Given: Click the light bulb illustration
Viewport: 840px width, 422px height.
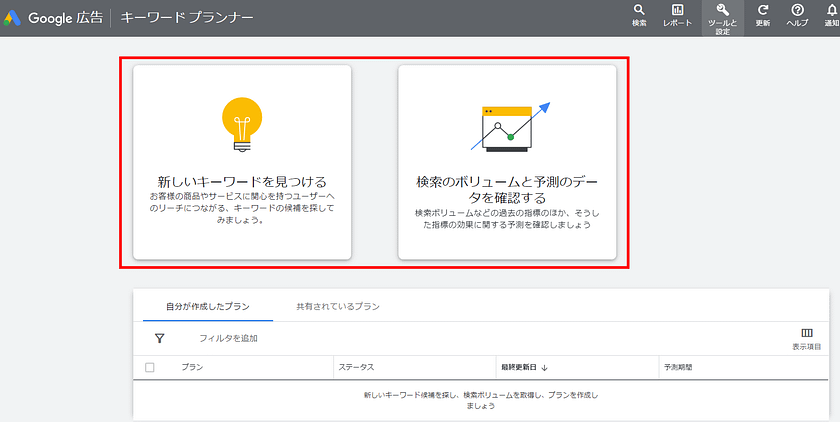Looking at the screenshot, I should [241, 124].
